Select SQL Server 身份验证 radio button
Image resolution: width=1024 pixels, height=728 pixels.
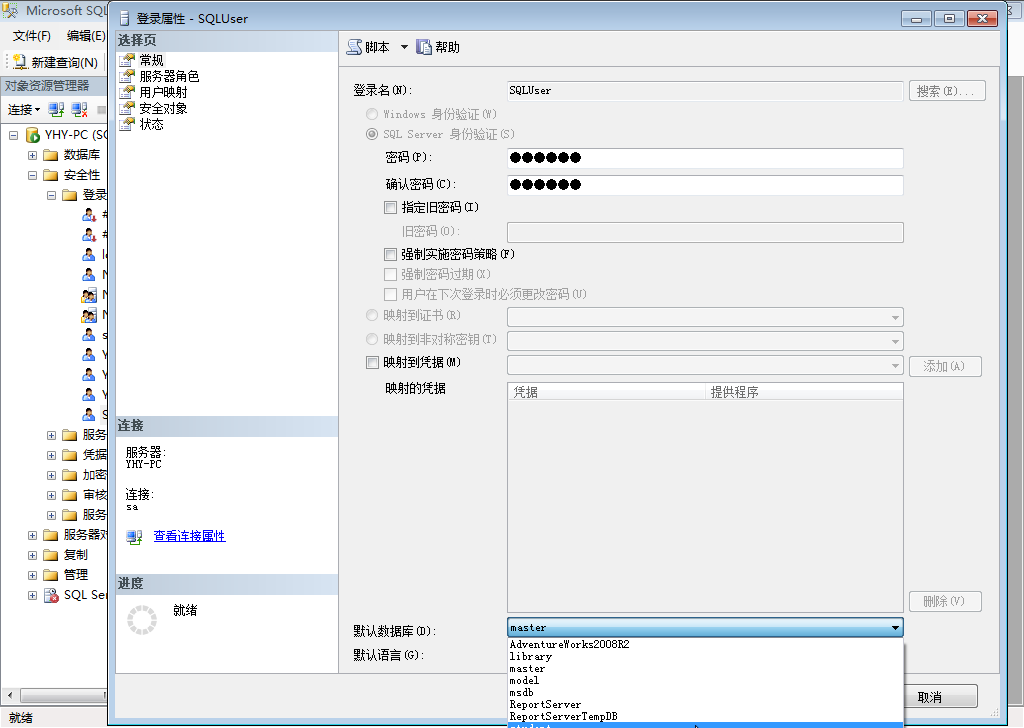[372, 134]
